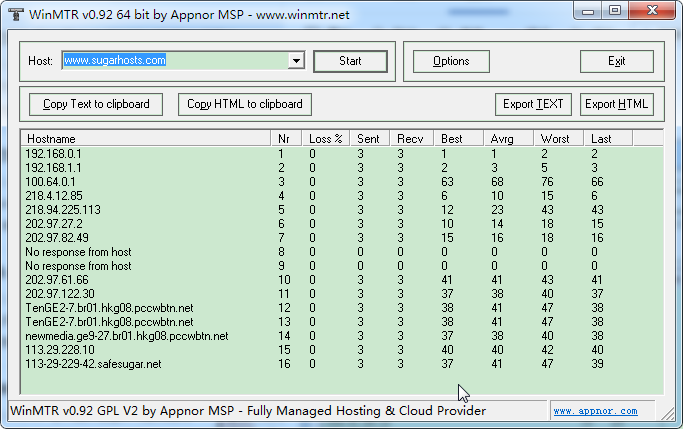Select hop 13 TenGE2-7.br01.hkg08.pccwbtn.net
This screenshot has width=683, height=429.
click(342, 322)
